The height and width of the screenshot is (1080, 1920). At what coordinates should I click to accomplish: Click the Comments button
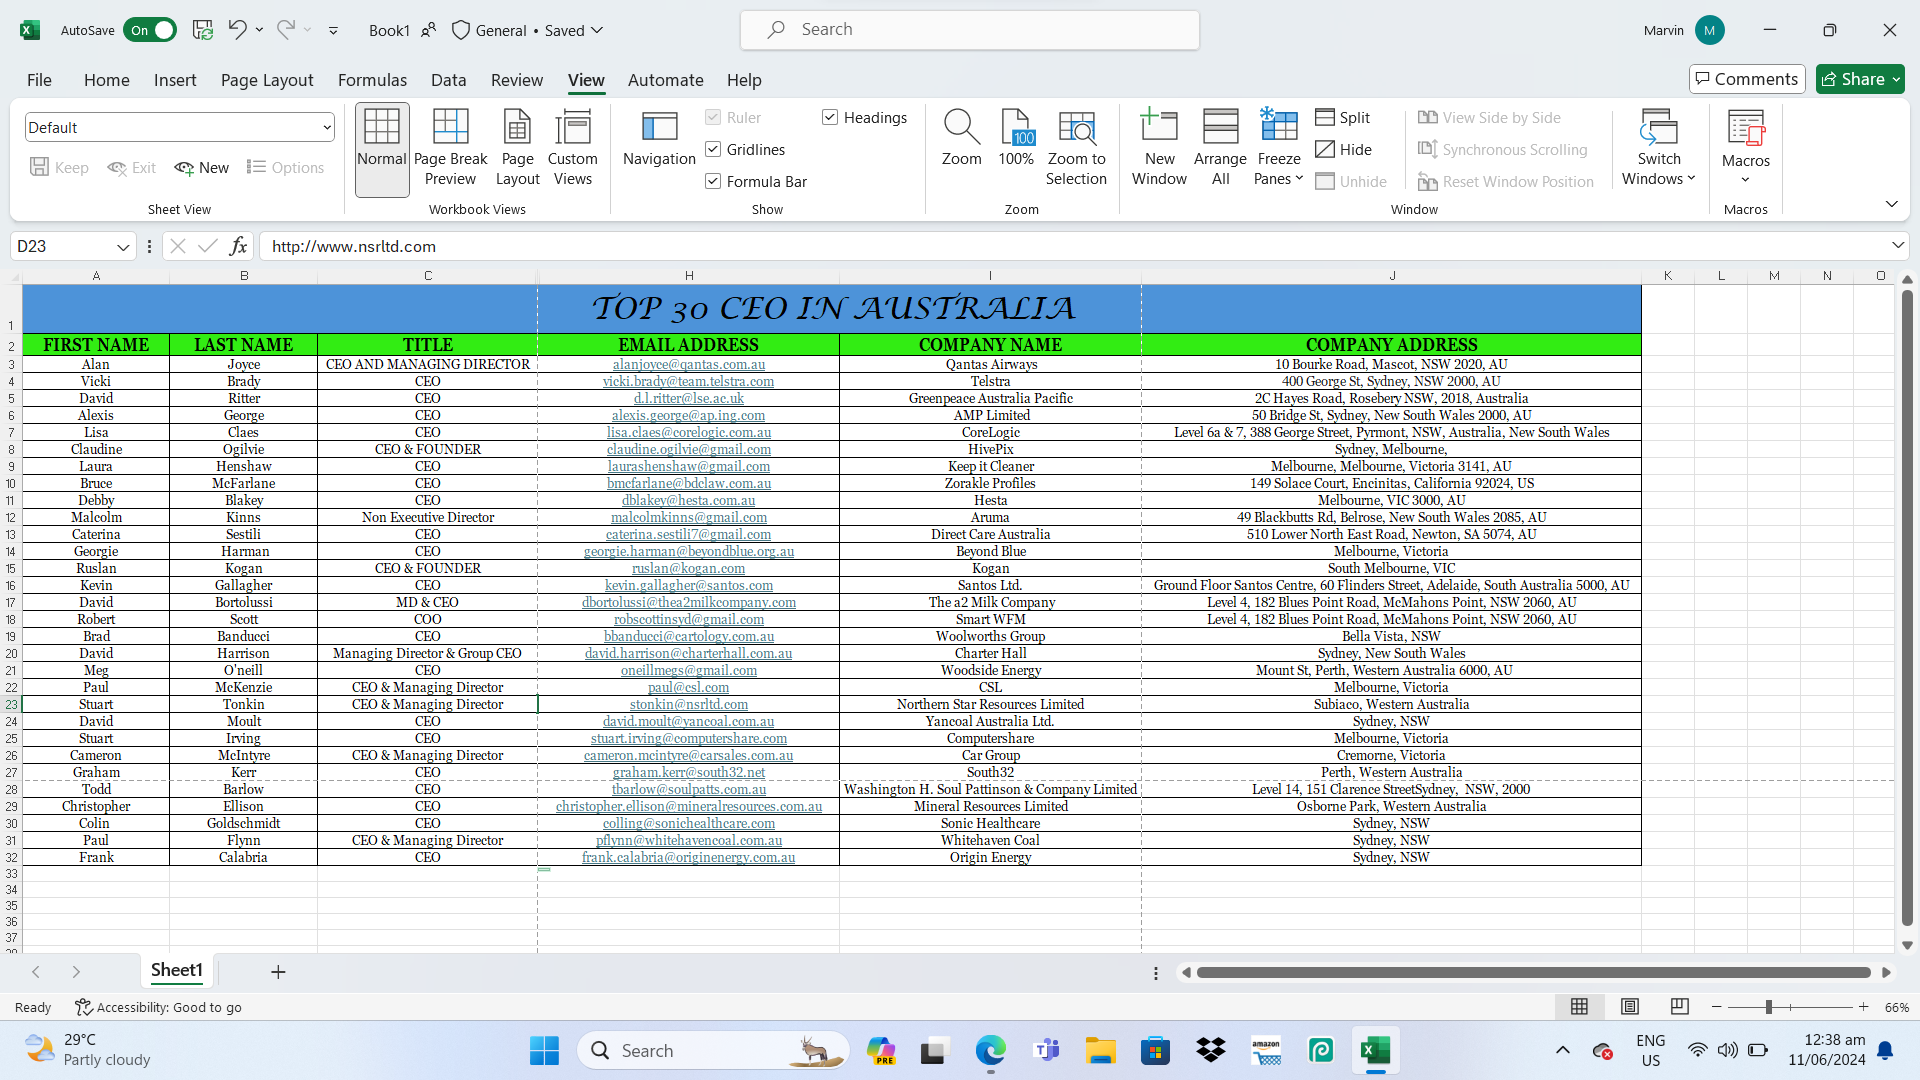tap(1746, 79)
